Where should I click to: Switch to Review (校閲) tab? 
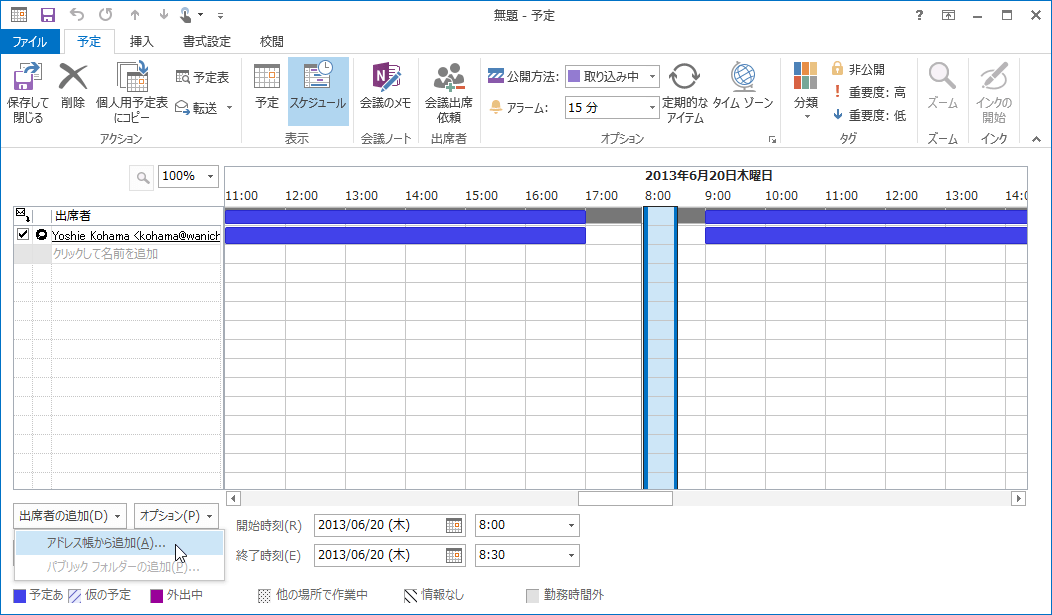click(271, 42)
